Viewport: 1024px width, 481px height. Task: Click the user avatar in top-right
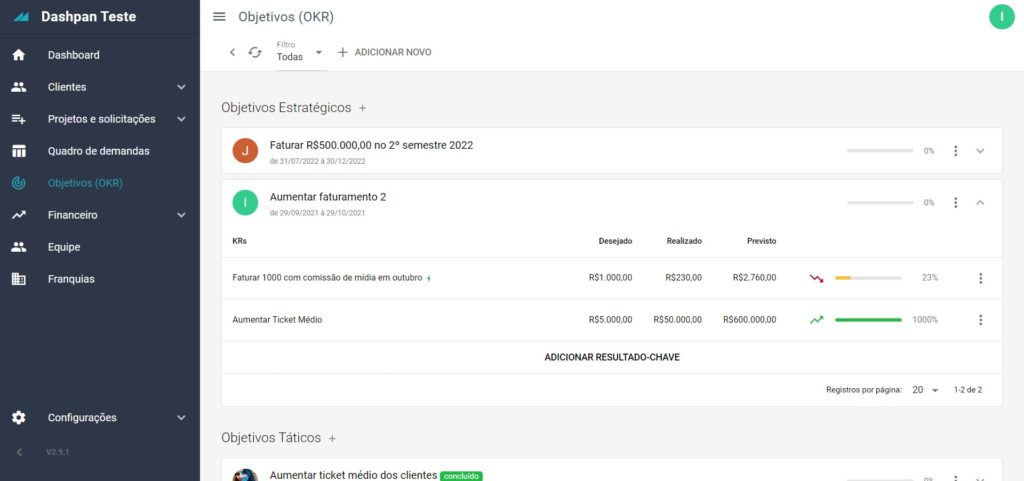pyautogui.click(x=1001, y=17)
